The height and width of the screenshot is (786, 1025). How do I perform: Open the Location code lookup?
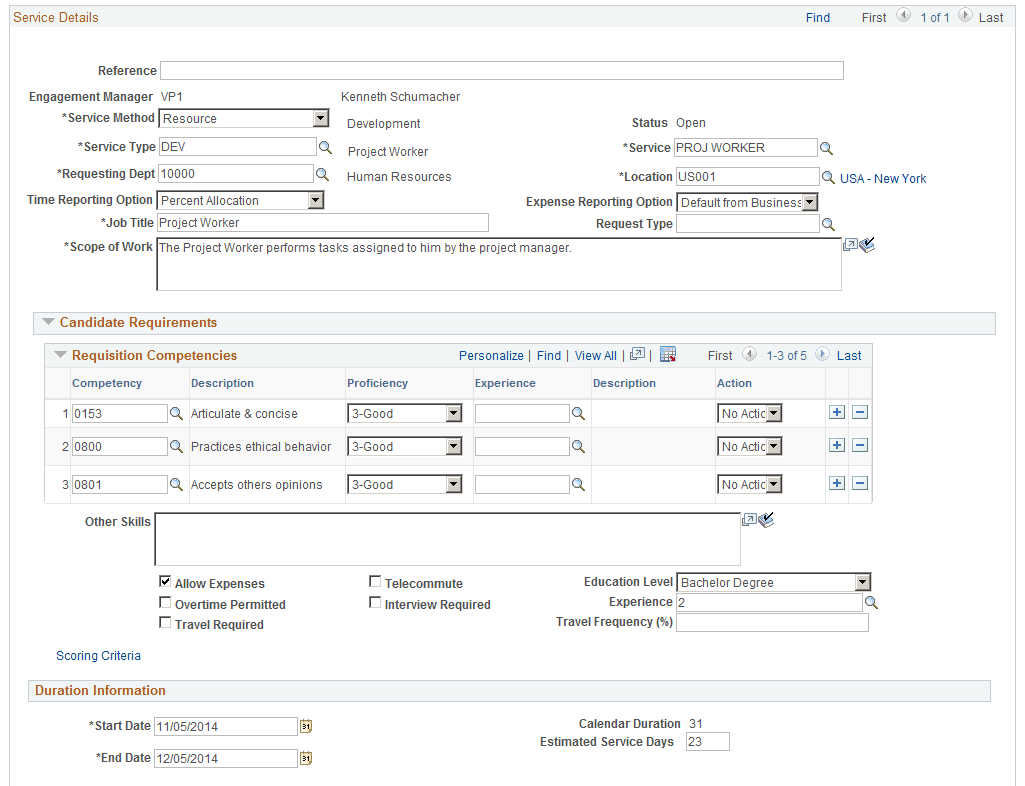point(829,176)
